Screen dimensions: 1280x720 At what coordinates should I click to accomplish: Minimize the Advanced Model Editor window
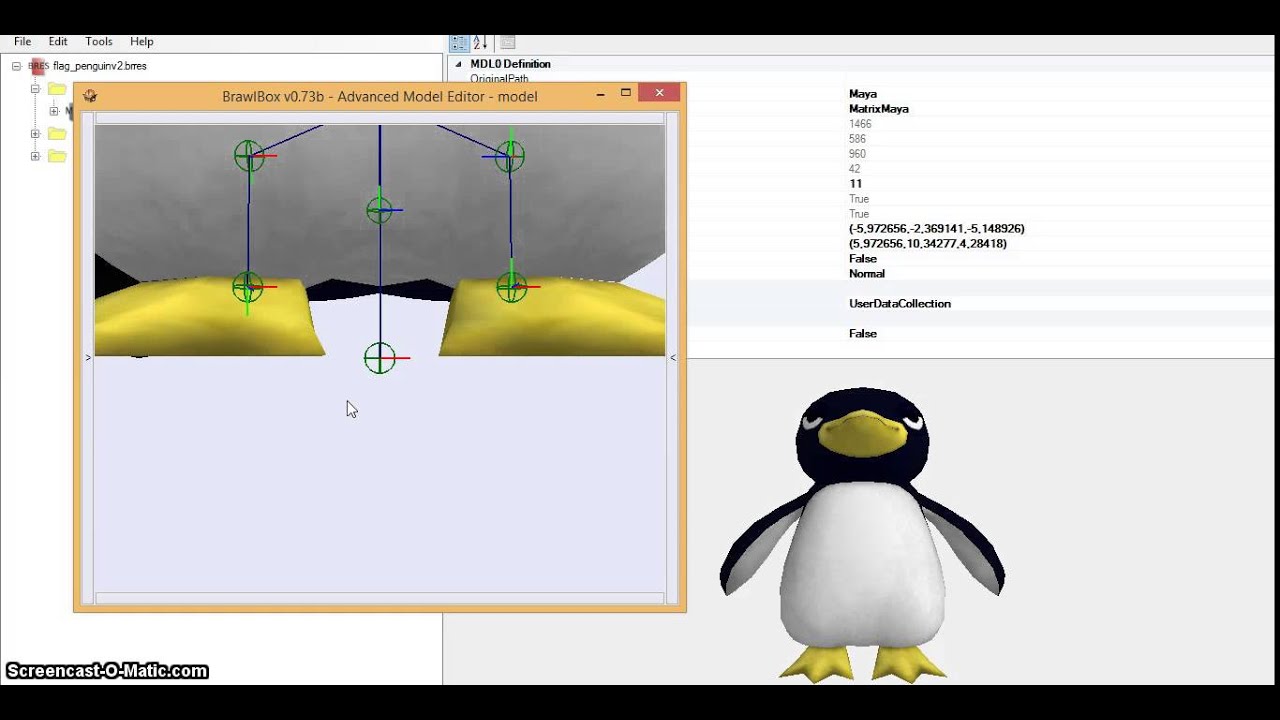[x=600, y=93]
